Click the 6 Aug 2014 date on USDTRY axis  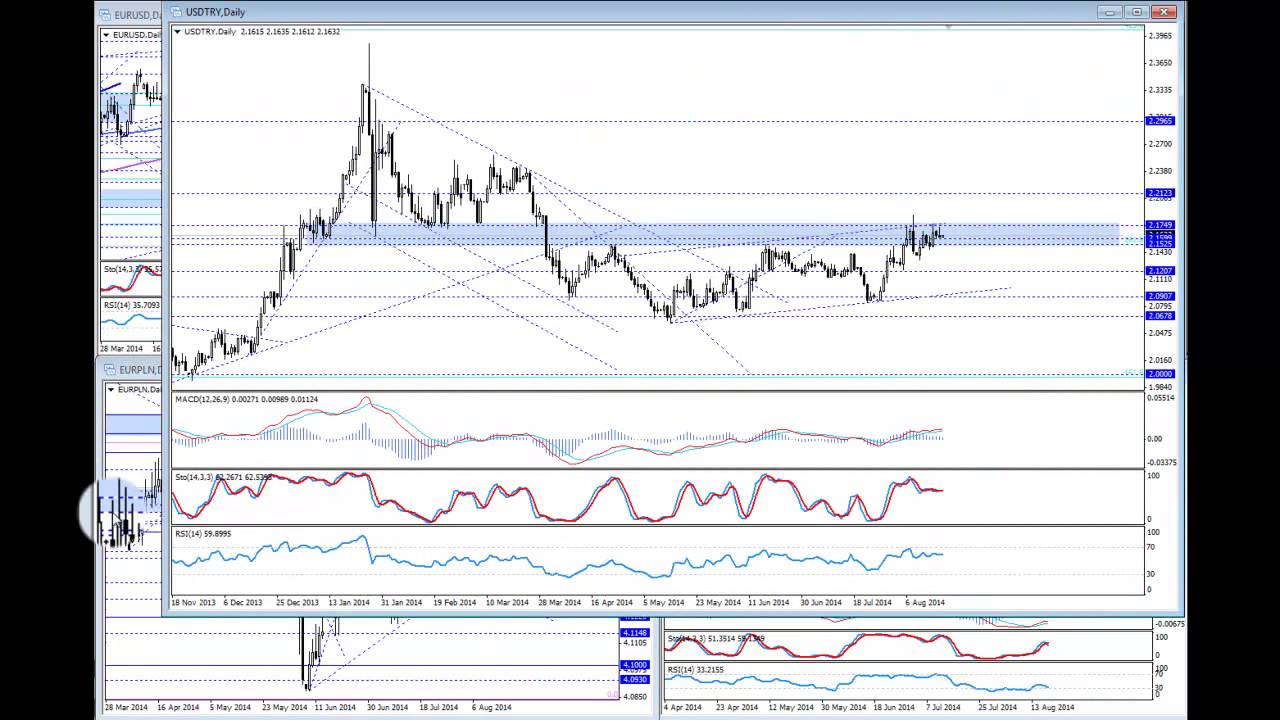[924, 603]
